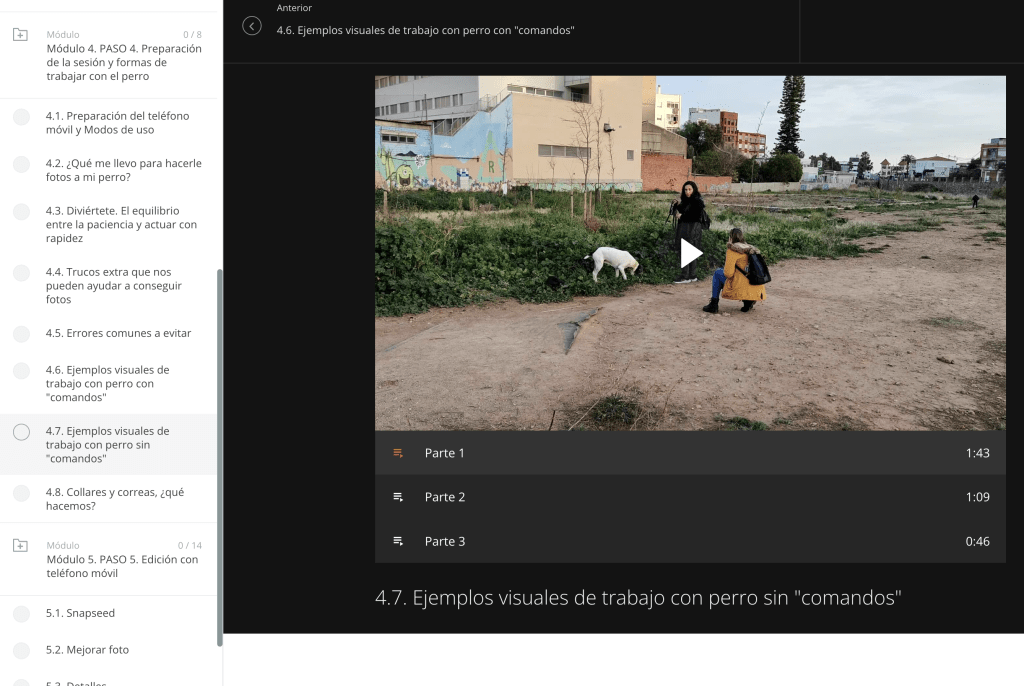Open lesson 4.2 ¿Qué me llevo para hacerle fotos
Screen dimensions: 1024x686
(123, 170)
